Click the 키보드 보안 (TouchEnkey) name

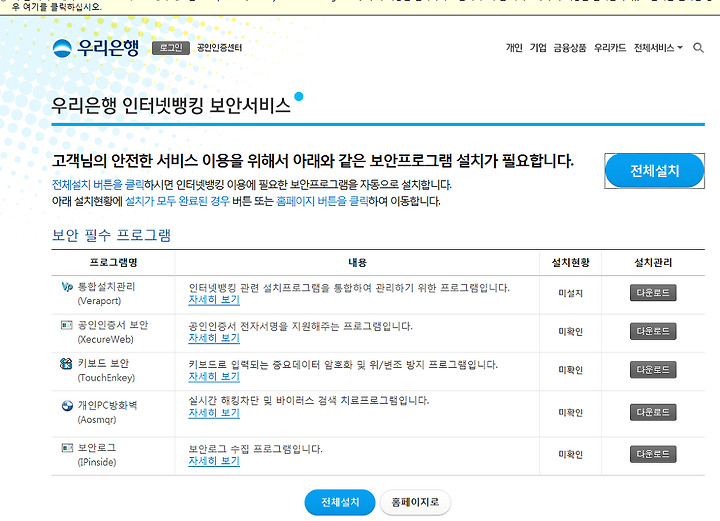pos(106,370)
